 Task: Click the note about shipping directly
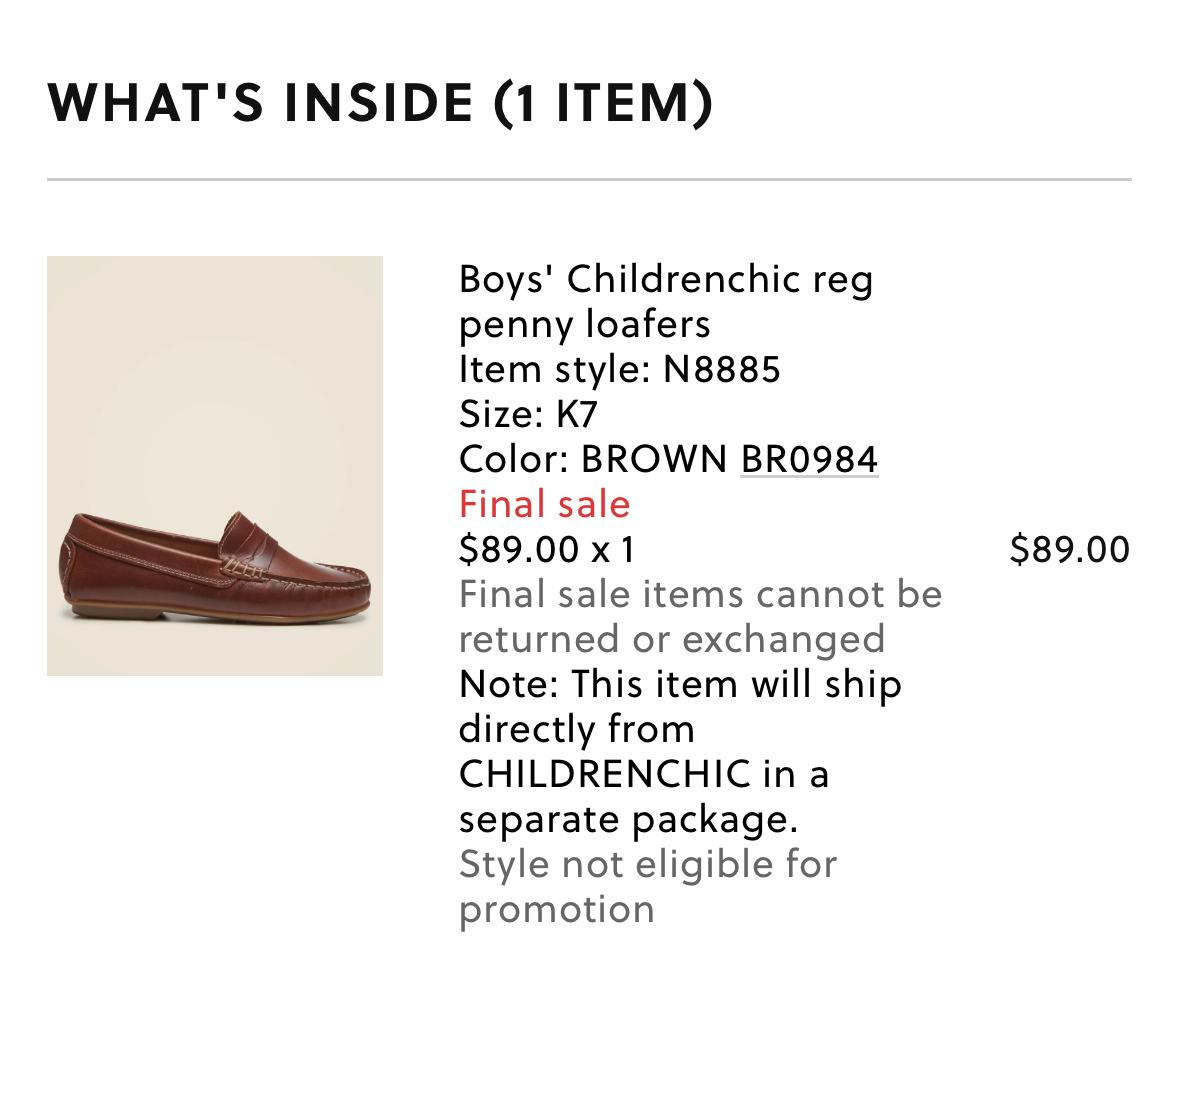[x=680, y=685]
